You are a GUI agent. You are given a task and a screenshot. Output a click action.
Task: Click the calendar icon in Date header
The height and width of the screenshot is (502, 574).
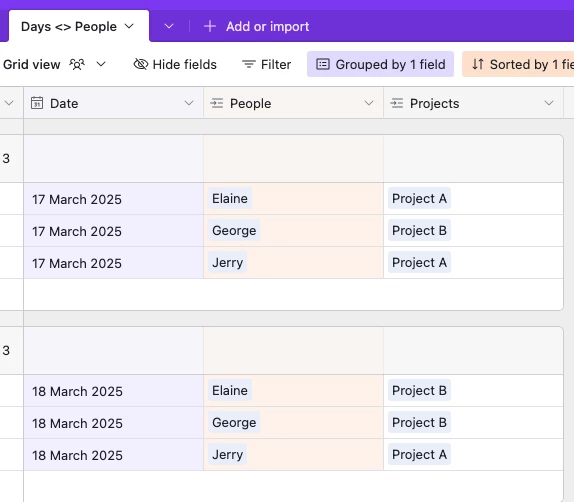(x=37, y=103)
